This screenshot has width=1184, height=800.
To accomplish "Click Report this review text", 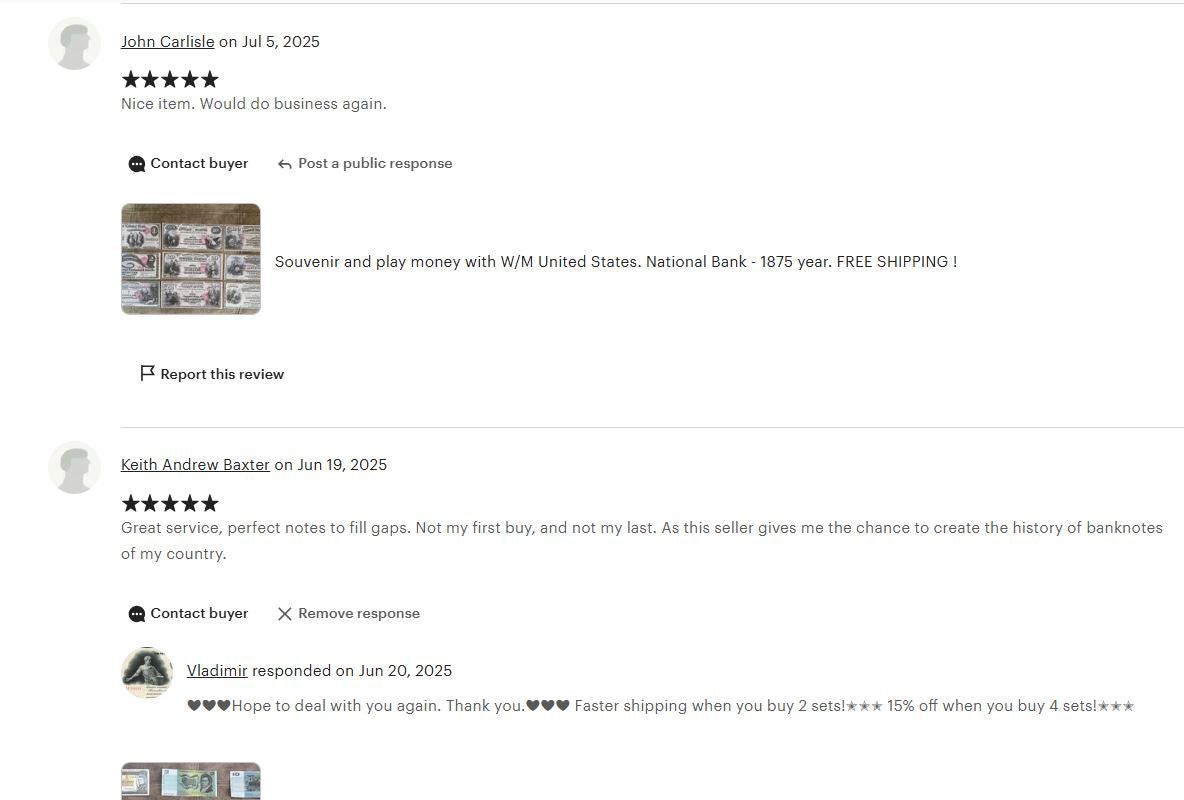I will [222, 374].
